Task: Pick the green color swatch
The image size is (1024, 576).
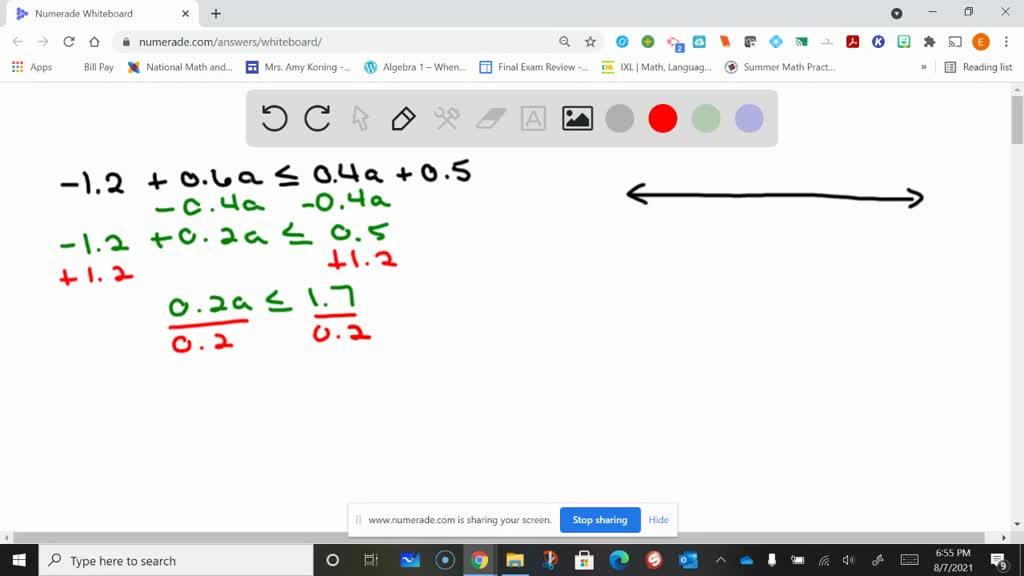Action: pos(706,119)
